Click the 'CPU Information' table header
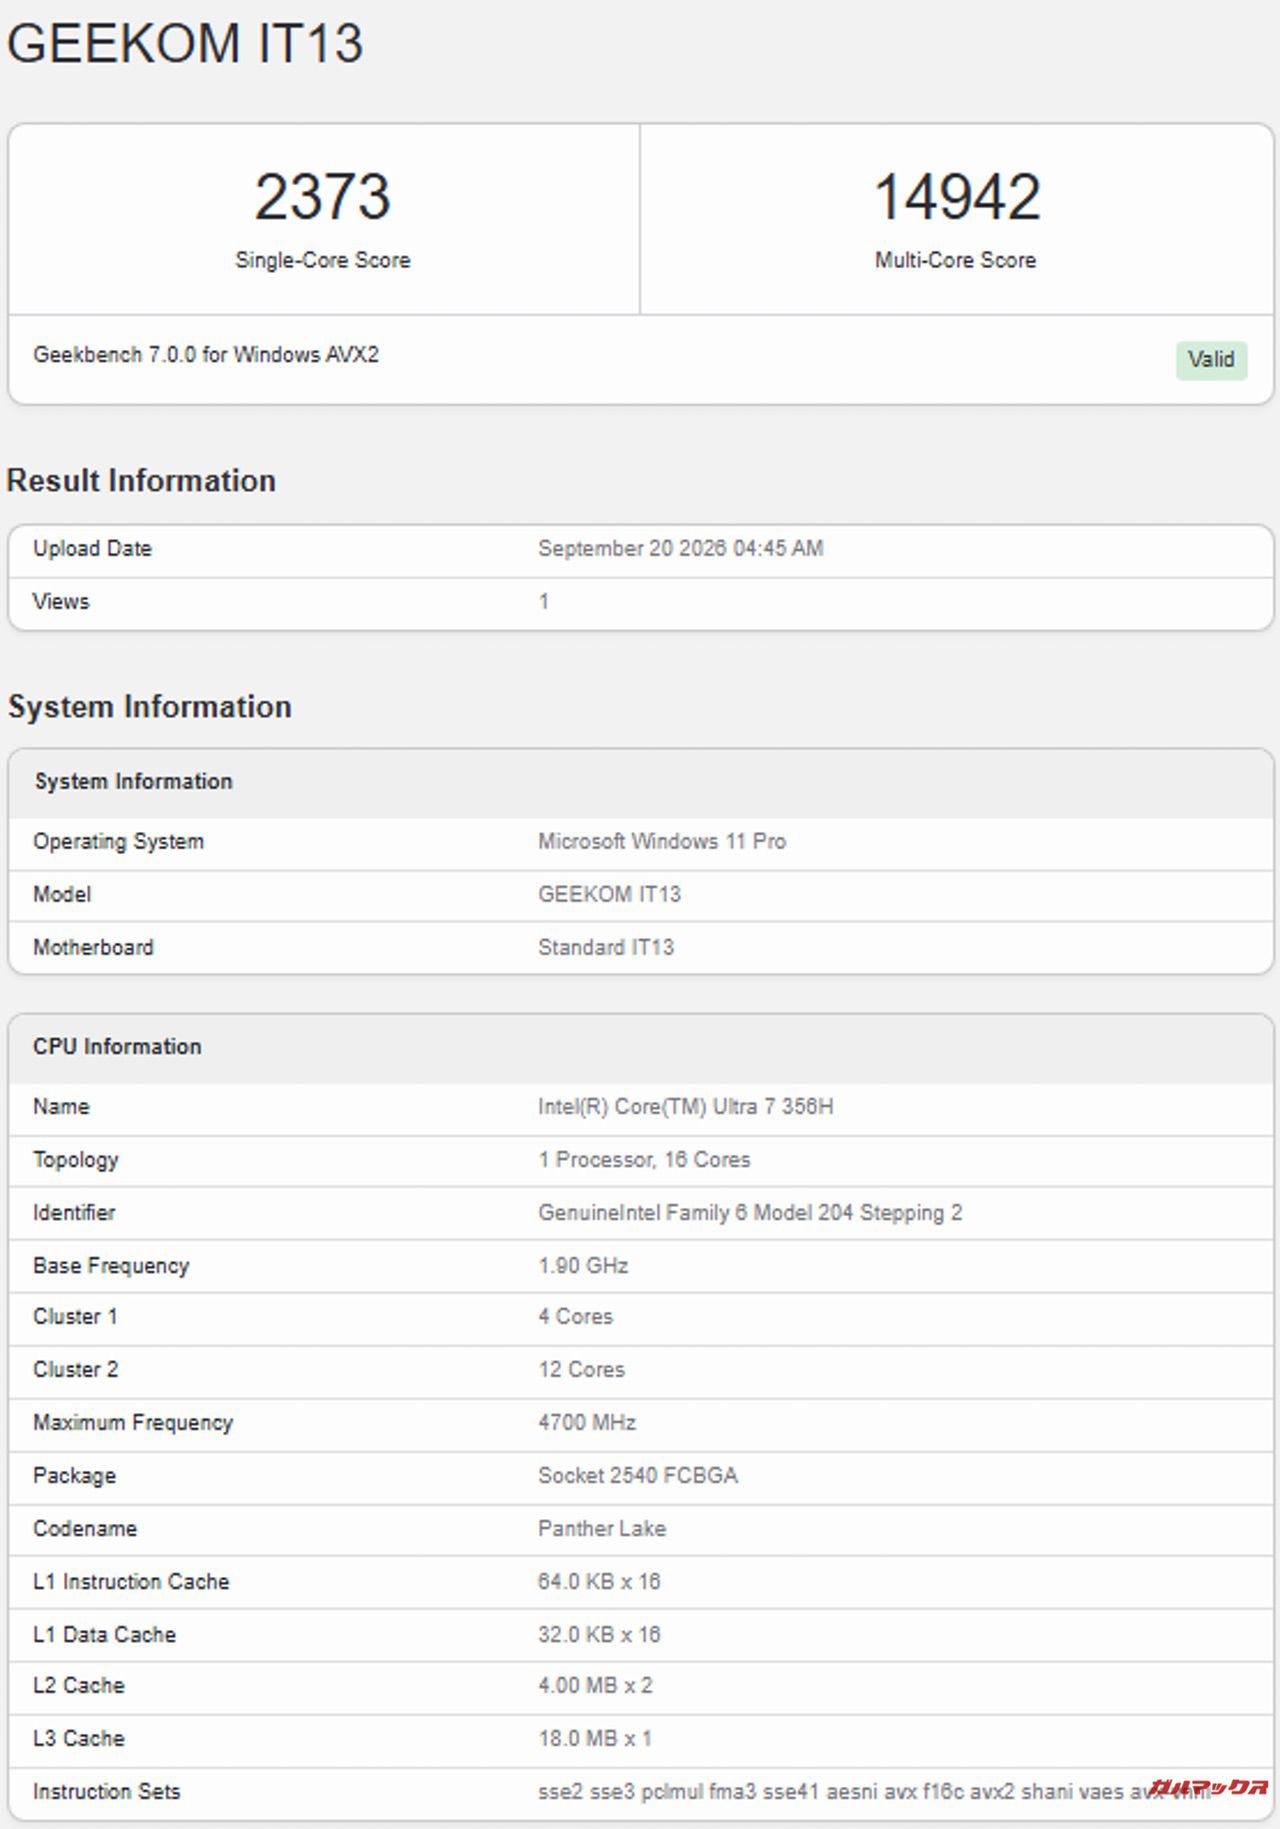The image size is (1280, 1829). (x=641, y=1048)
